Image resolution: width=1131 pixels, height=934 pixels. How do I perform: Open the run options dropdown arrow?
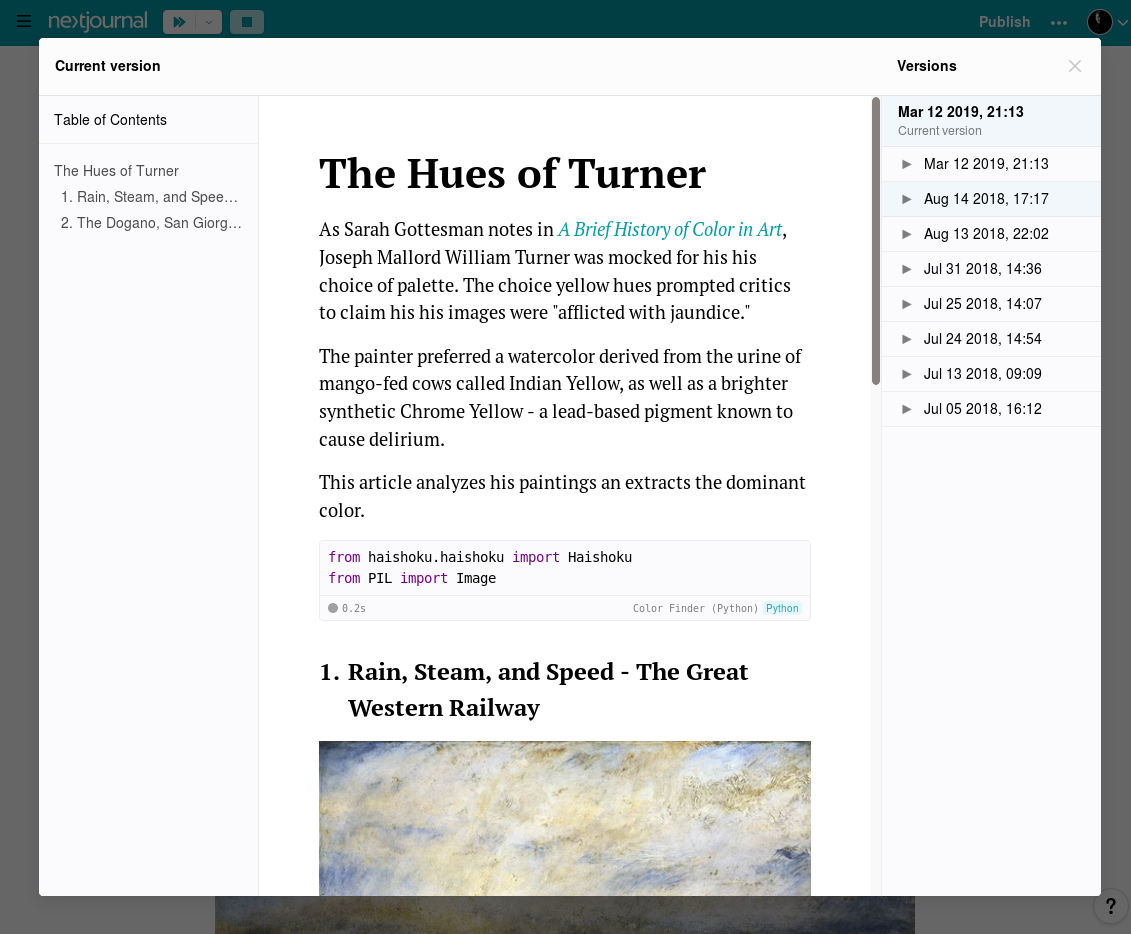pos(208,22)
